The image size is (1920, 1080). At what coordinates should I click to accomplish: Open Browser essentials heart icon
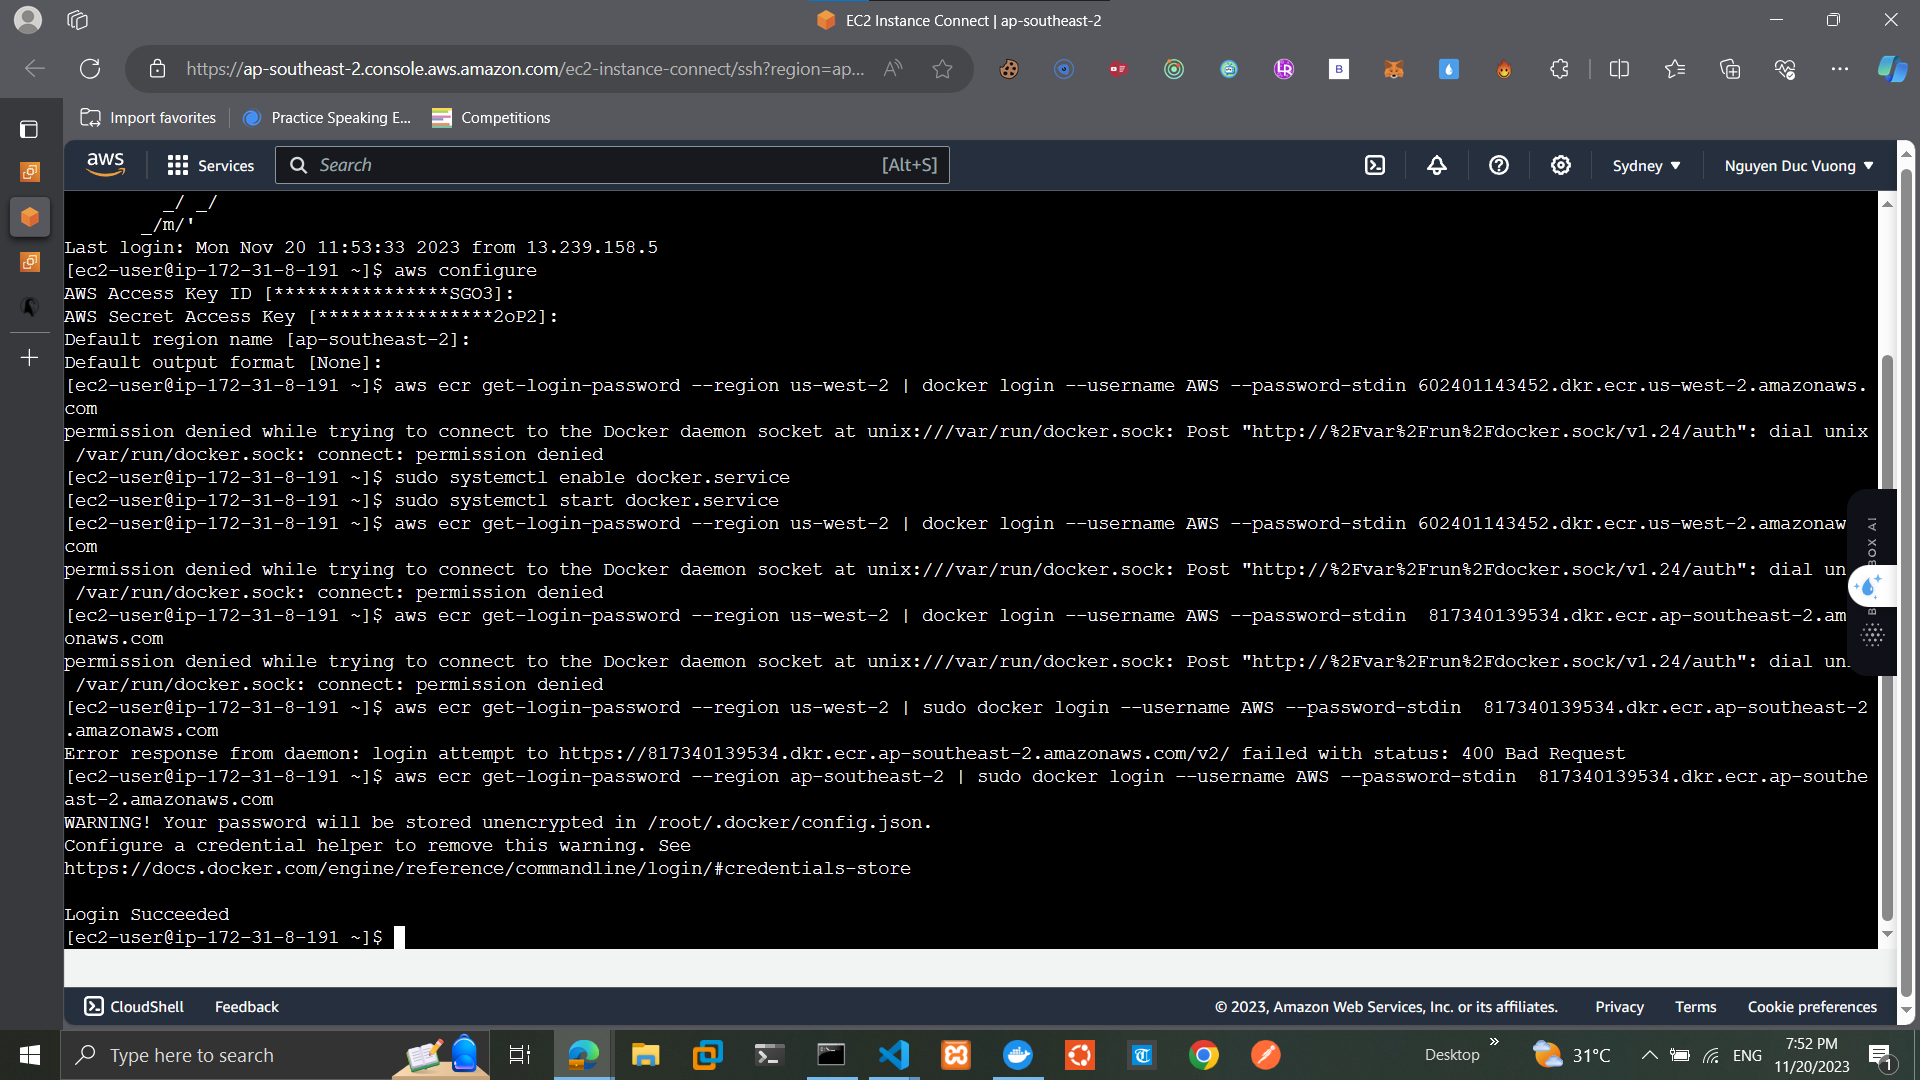pyautogui.click(x=1785, y=69)
